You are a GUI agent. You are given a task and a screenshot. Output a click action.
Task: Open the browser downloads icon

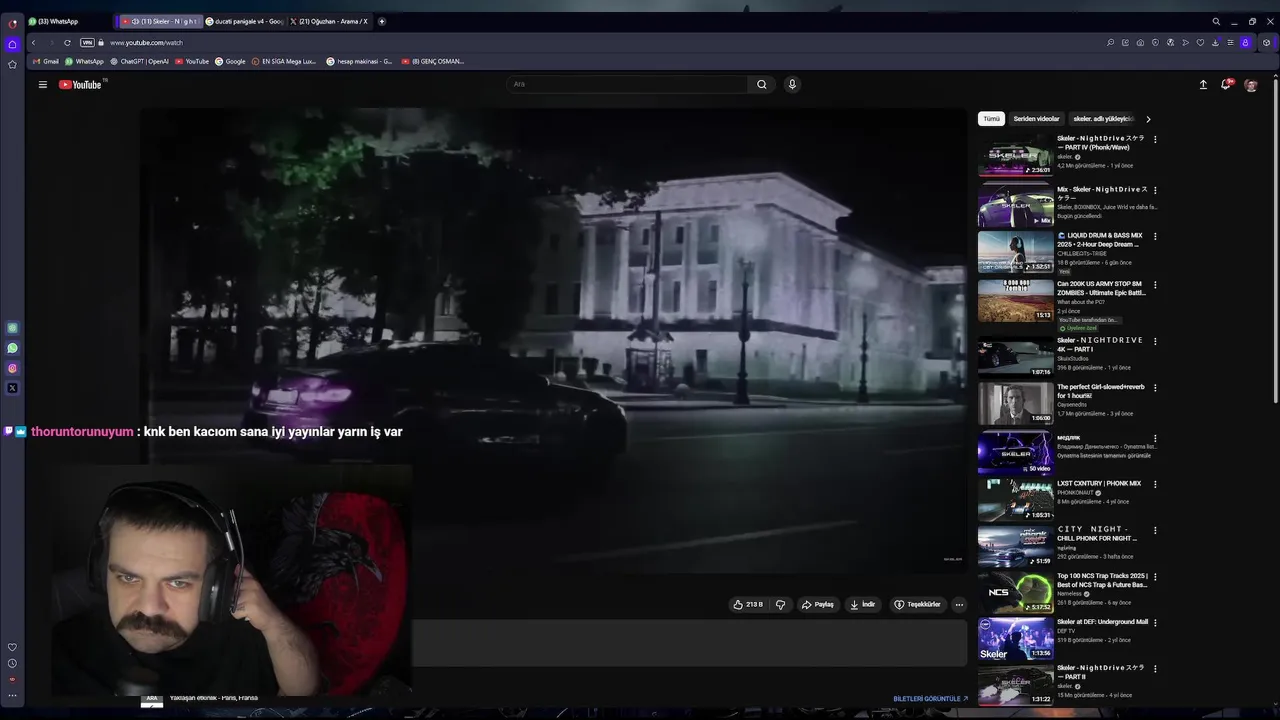1215,43
